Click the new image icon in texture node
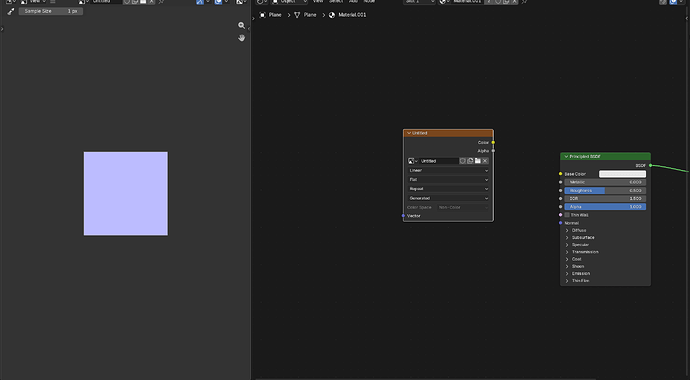This screenshot has width=690, height=380. [x=470, y=161]
